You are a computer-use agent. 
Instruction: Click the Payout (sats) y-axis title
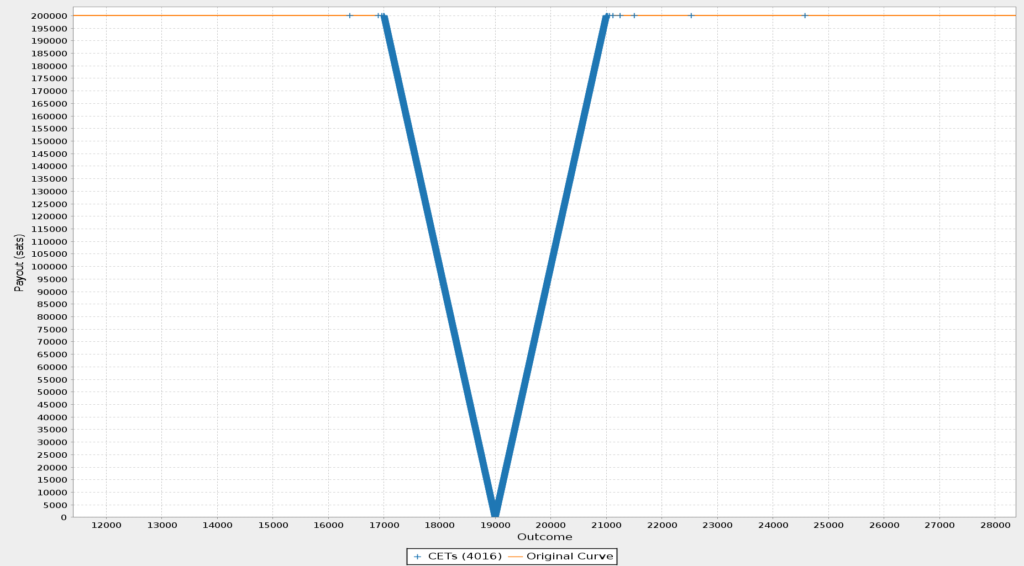20,263
